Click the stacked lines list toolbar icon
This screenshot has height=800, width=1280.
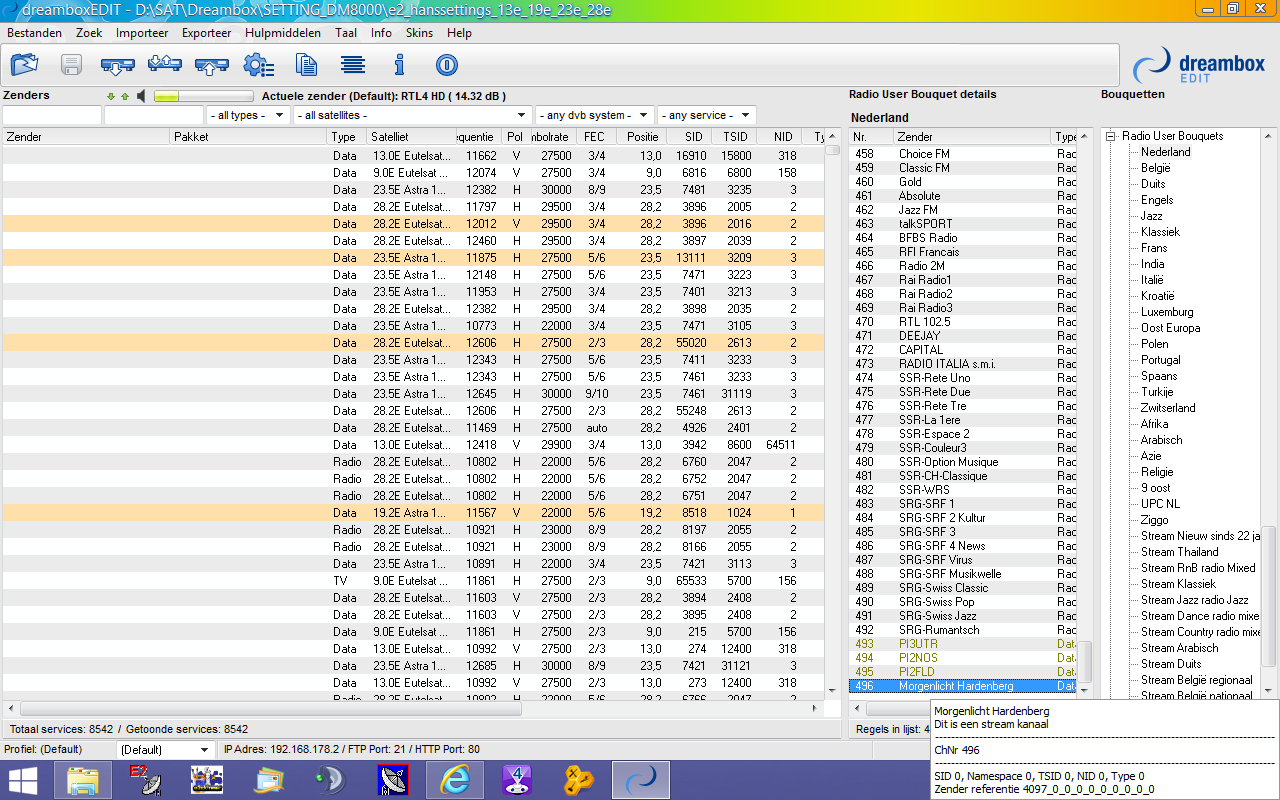pyautogui.click(x=352, y=66)
